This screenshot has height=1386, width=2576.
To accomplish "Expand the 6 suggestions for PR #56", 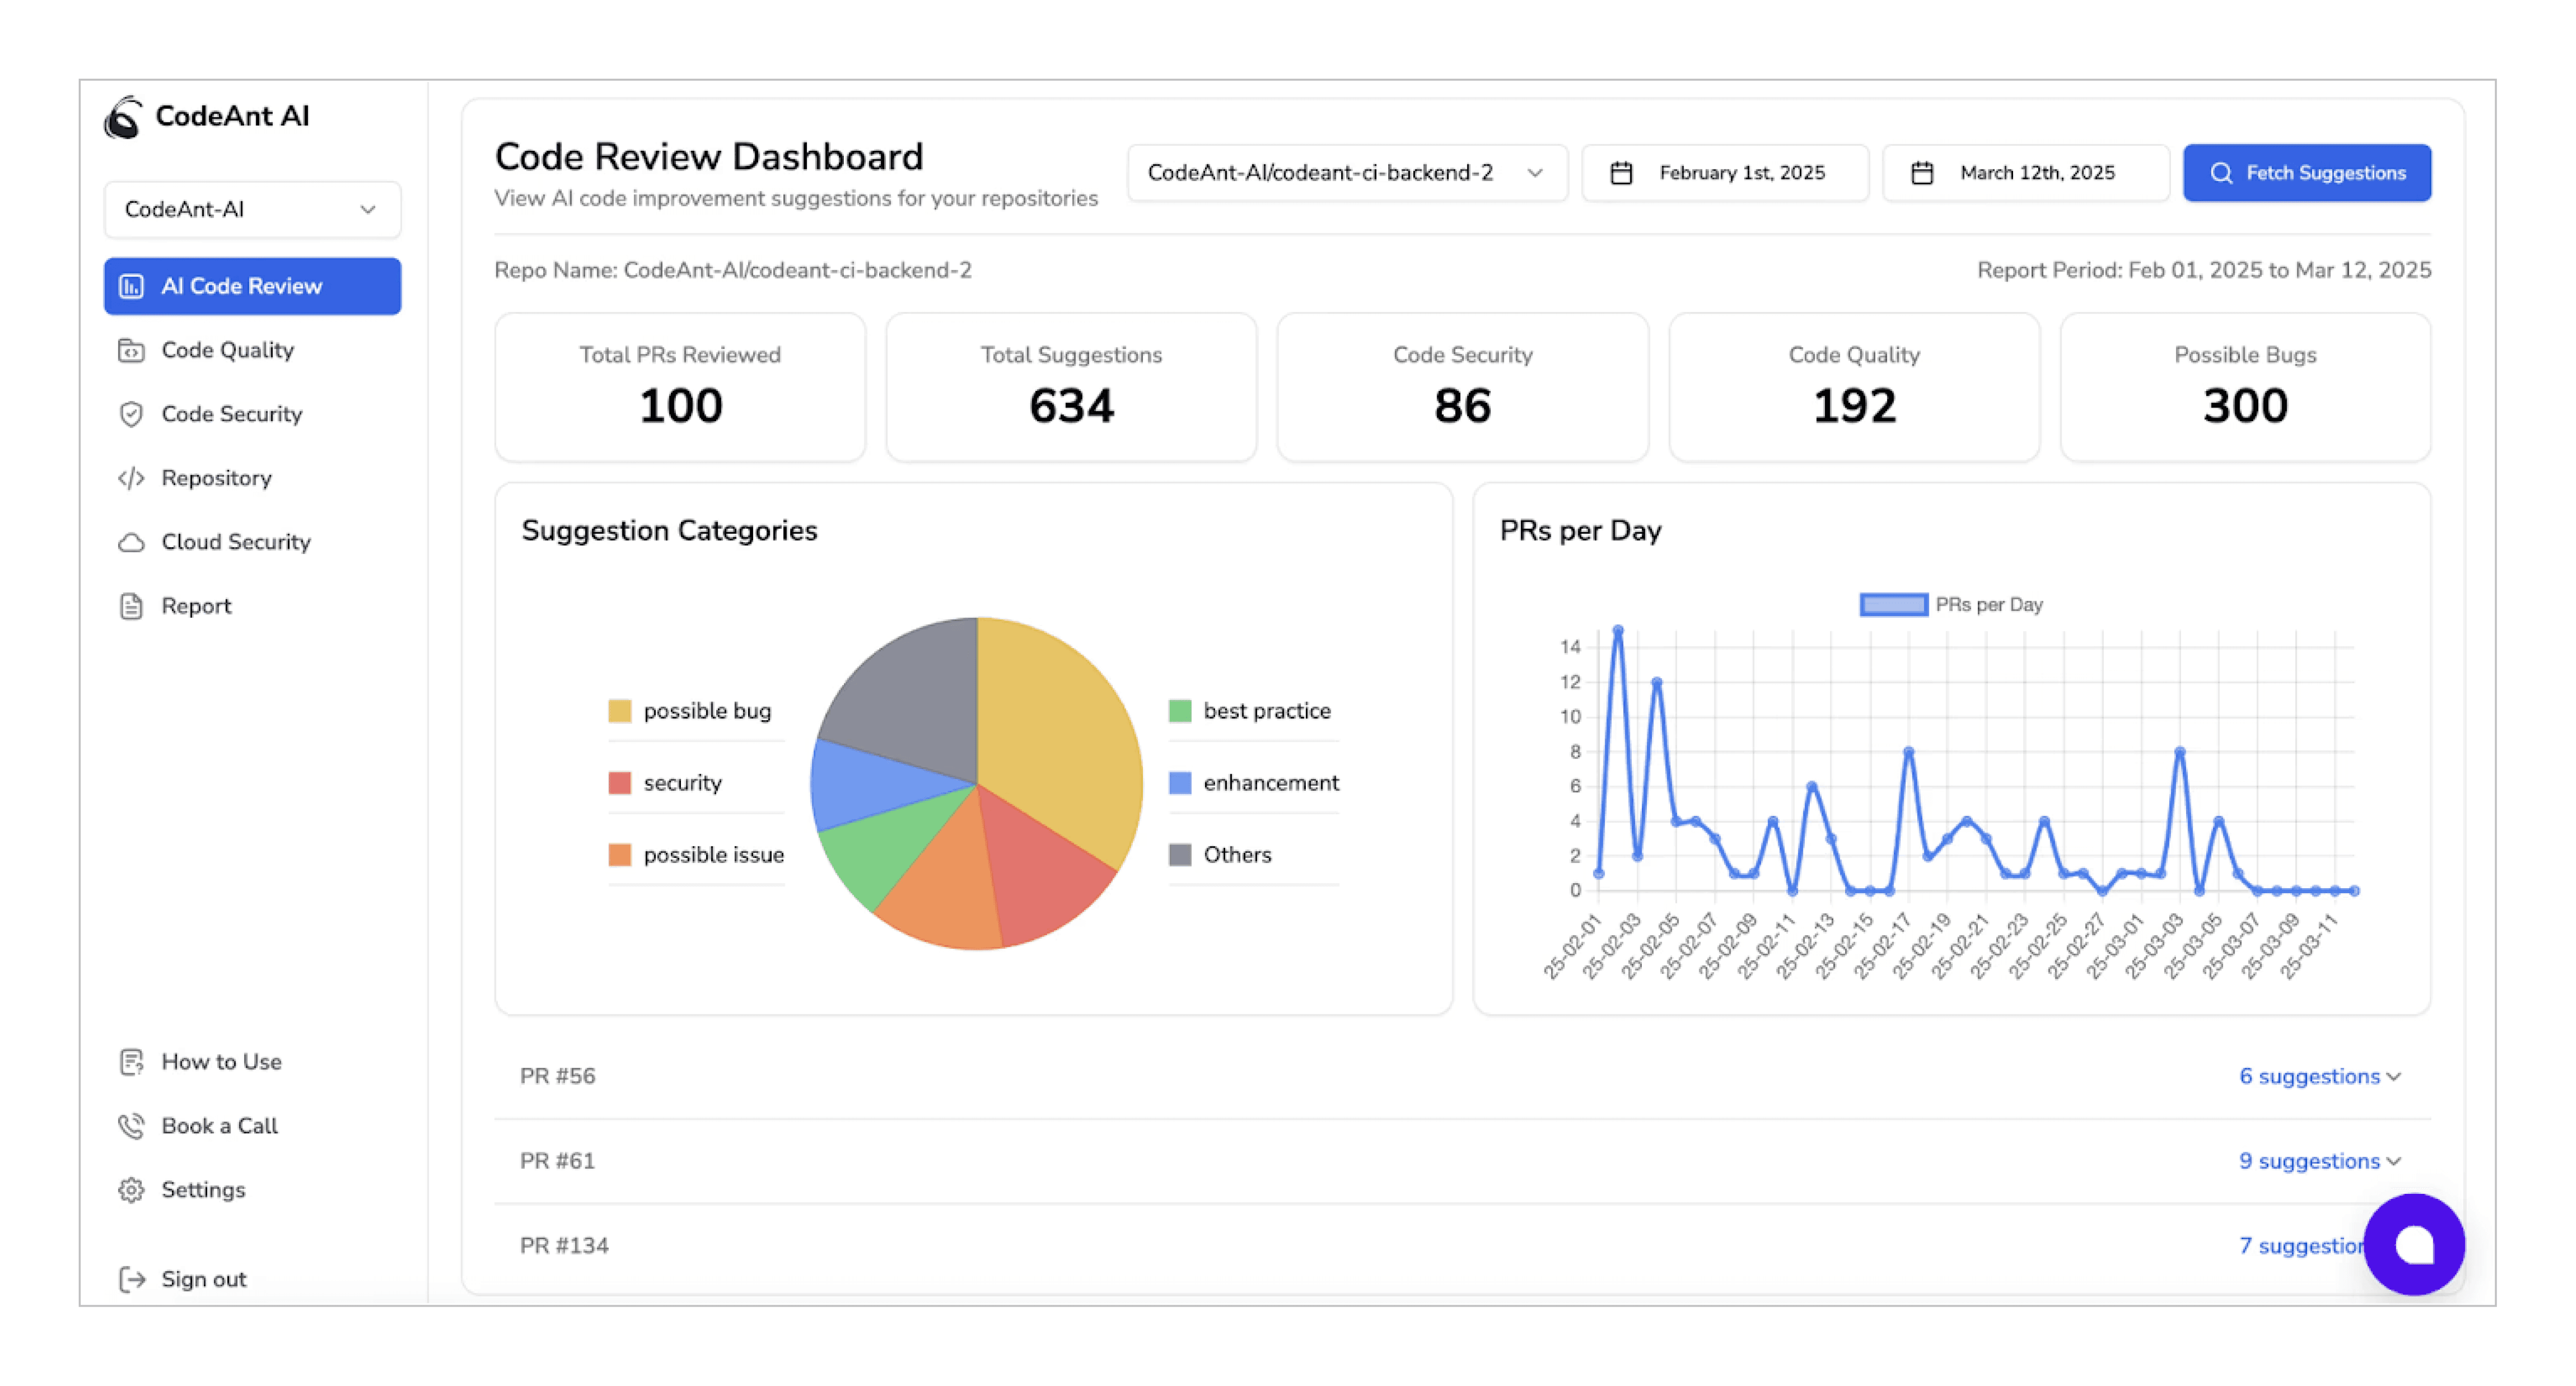I will pos(2318,1076).
